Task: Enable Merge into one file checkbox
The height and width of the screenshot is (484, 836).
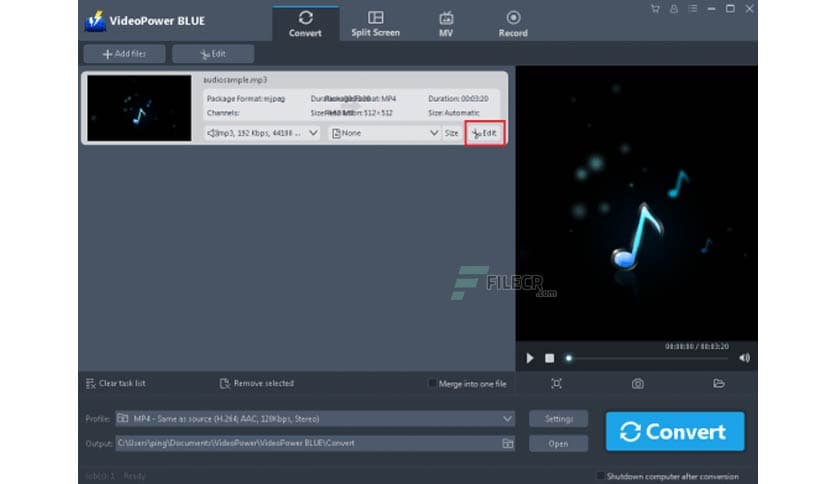Action: click(432, 384)
